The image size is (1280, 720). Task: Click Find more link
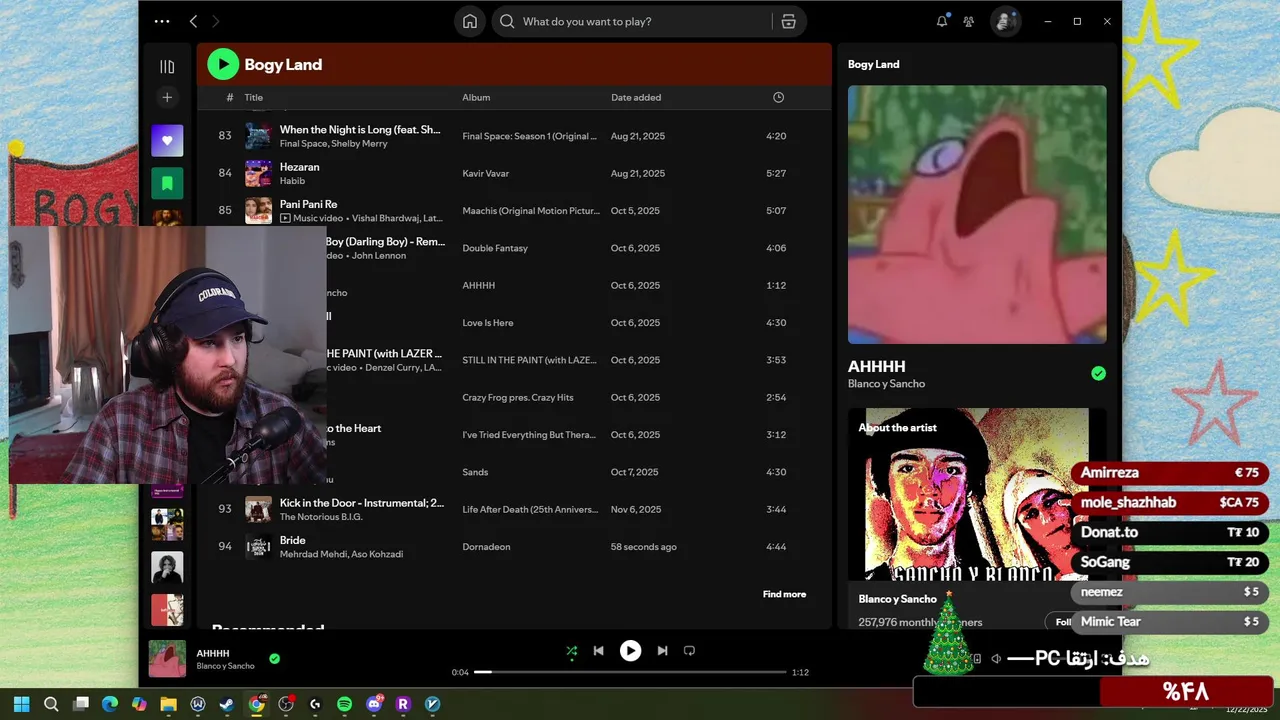tap(784, 594)
